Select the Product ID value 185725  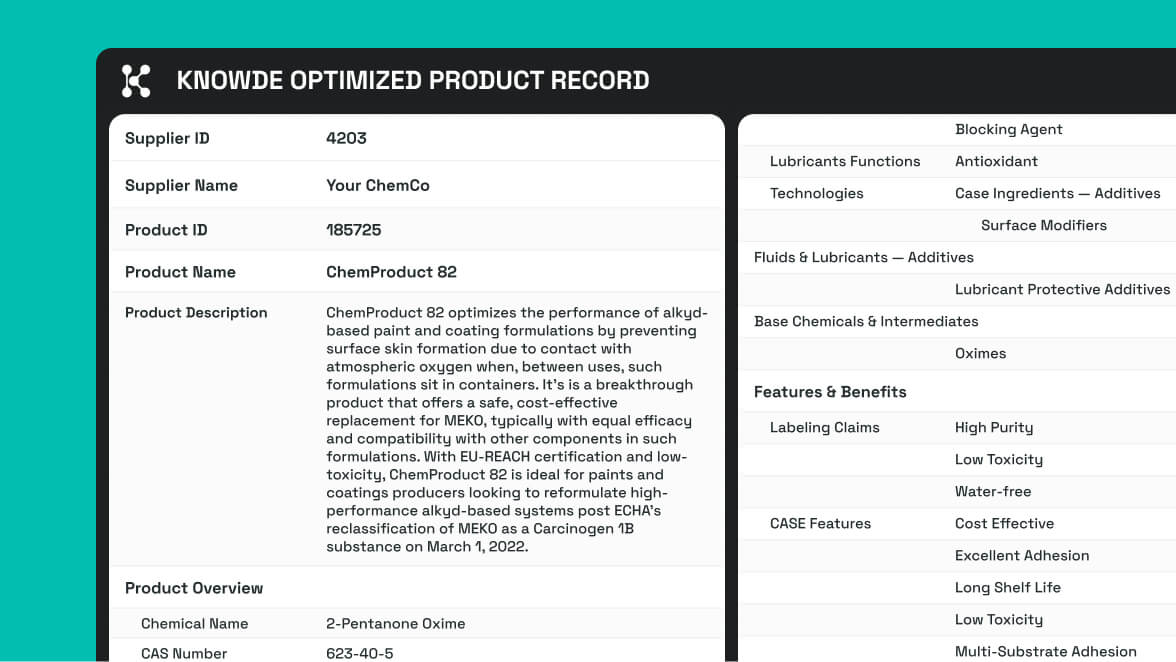[353, 230]
